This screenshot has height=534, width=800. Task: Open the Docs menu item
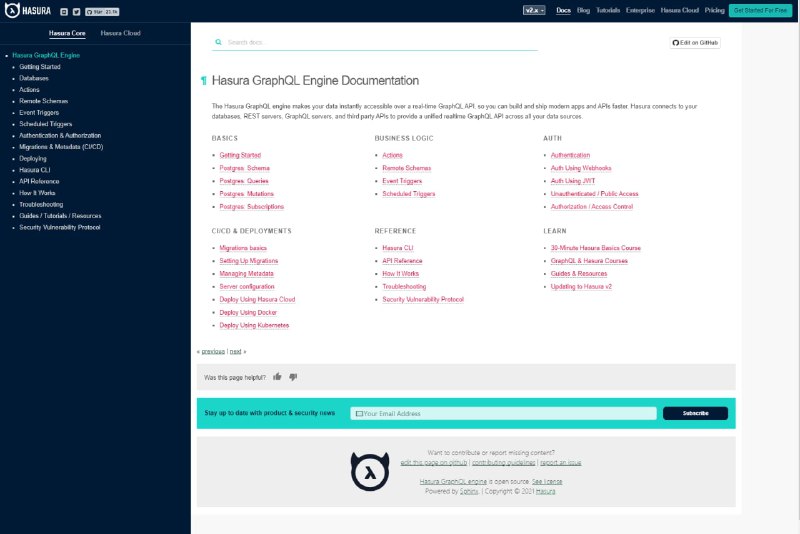click(x=563, y=10)
